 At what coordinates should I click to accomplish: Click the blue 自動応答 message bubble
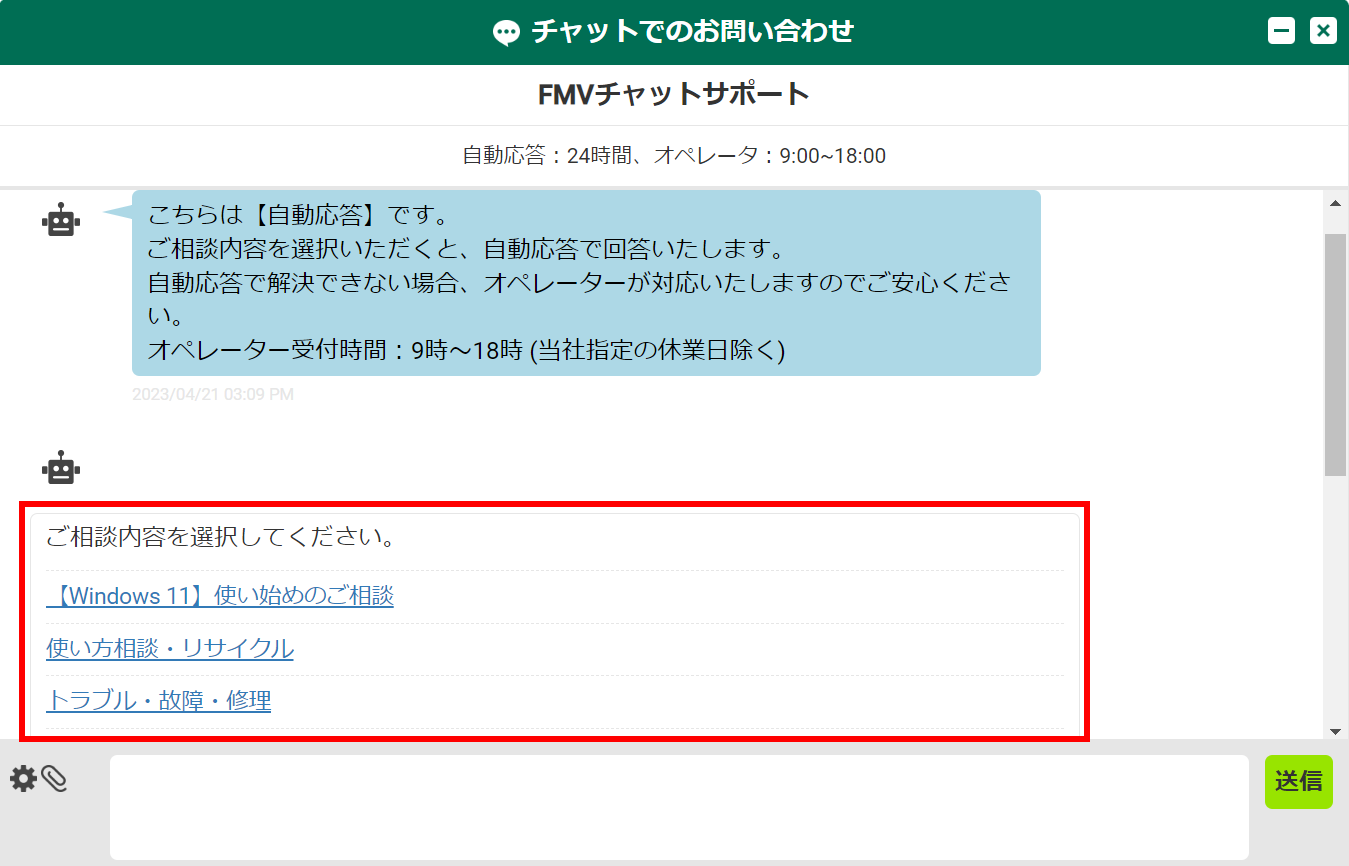tap(586, 283)
